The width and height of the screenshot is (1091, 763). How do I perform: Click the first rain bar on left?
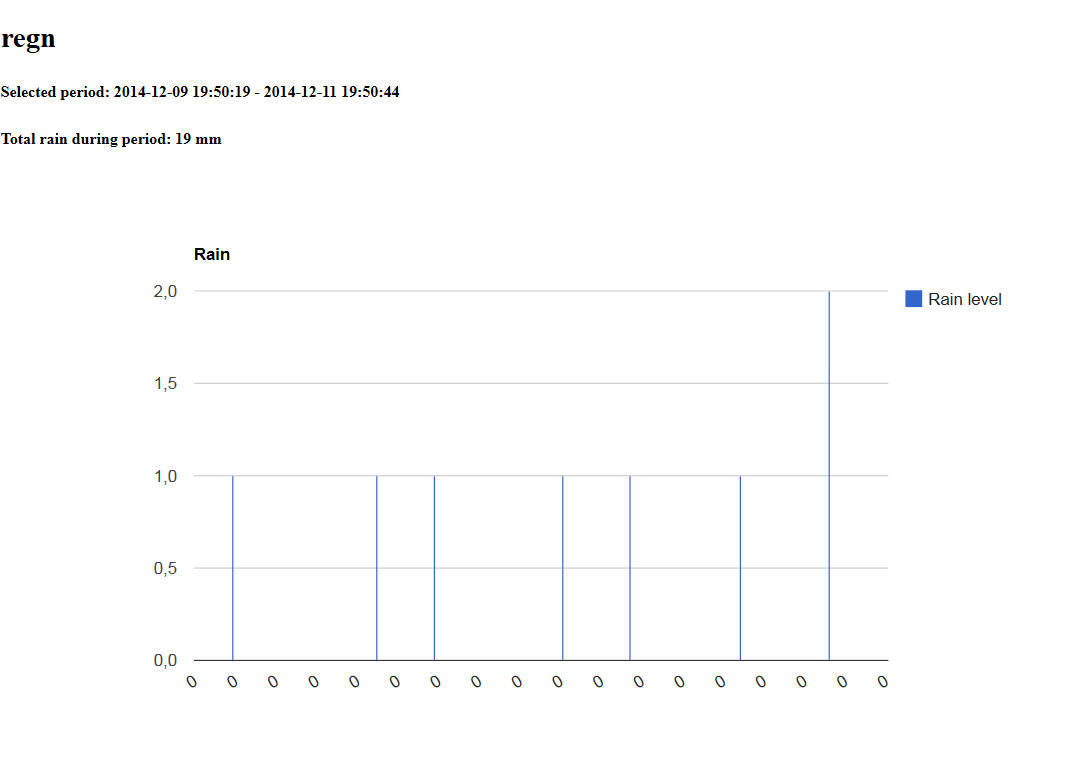[x=232, y=568]
